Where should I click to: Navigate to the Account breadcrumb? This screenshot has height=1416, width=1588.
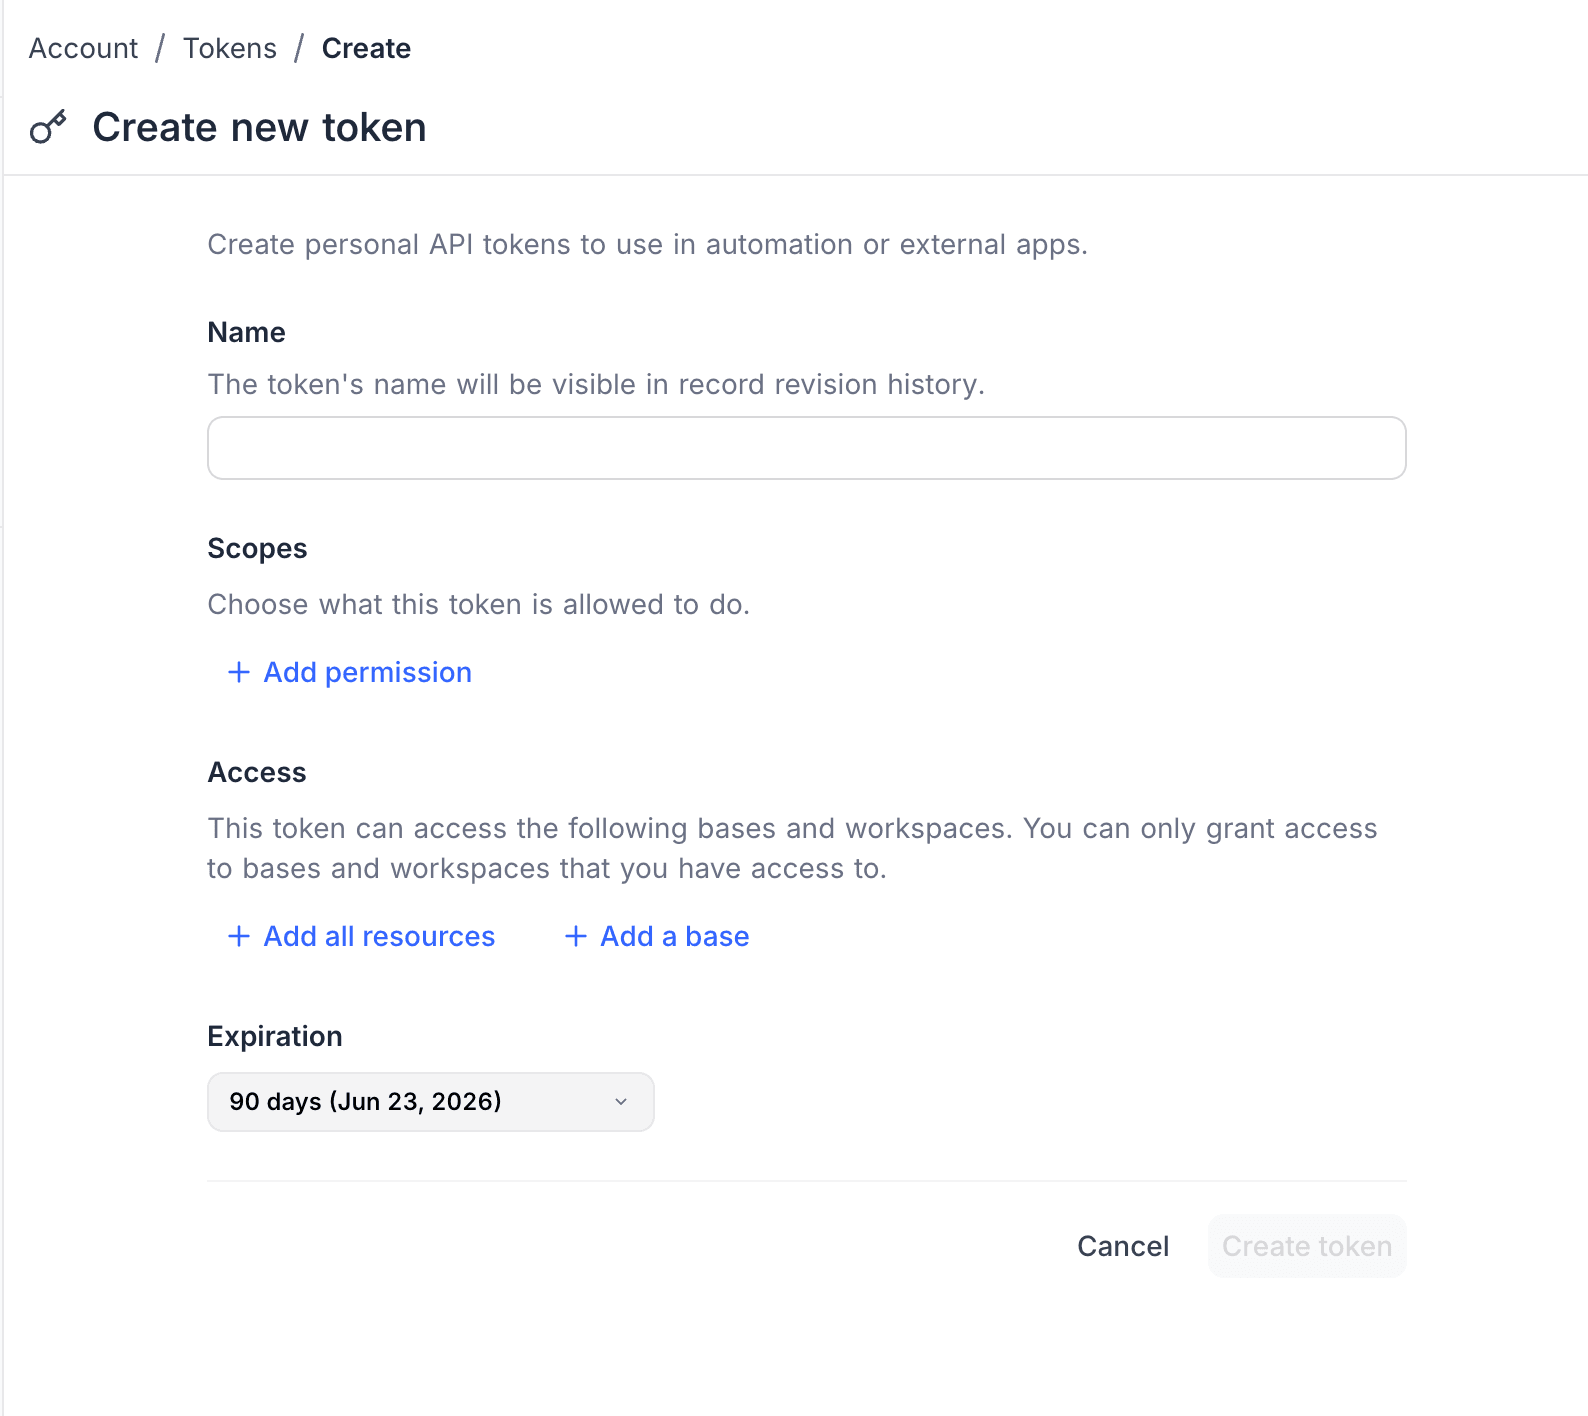83,47
